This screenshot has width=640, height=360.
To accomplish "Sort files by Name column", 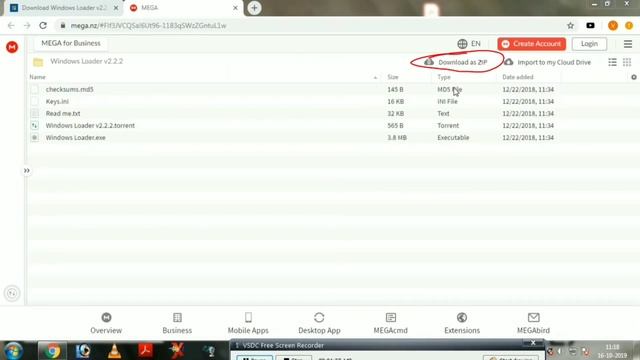I will [38, 77].
